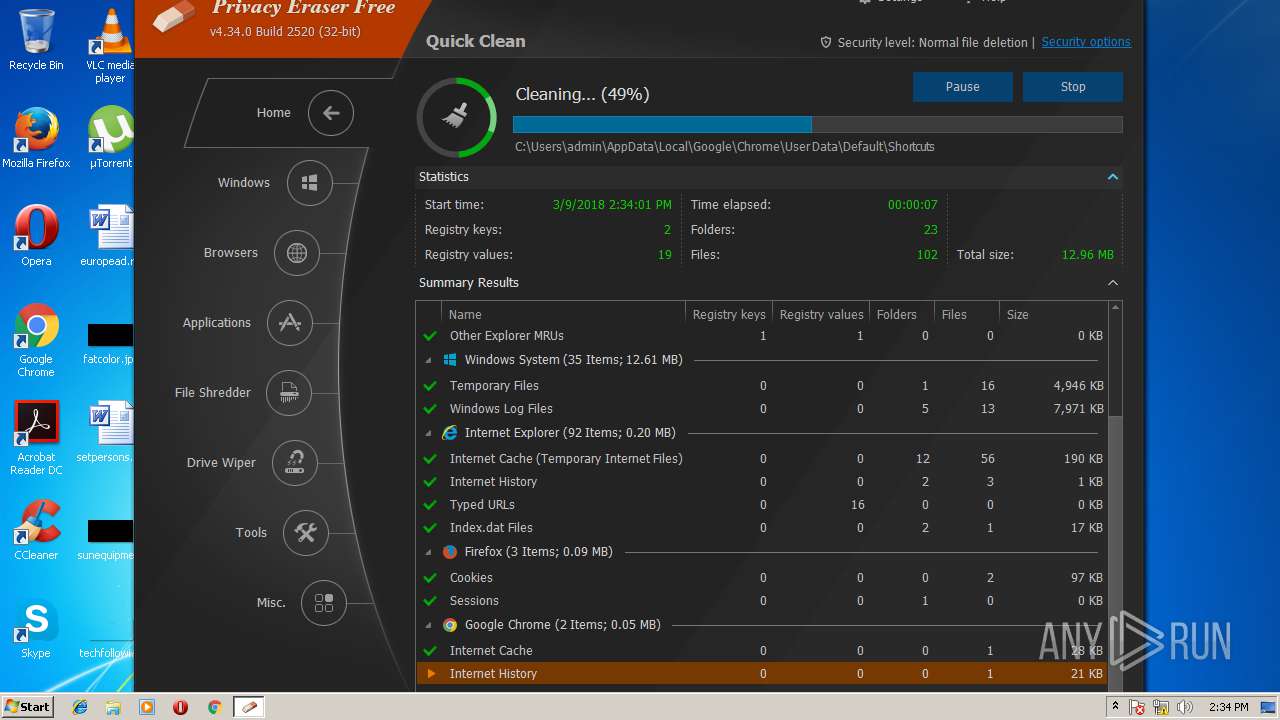This screenshot has height=720, width=1280.
Task: Click the Windows System group icon
Action: (x=450, y=360)
